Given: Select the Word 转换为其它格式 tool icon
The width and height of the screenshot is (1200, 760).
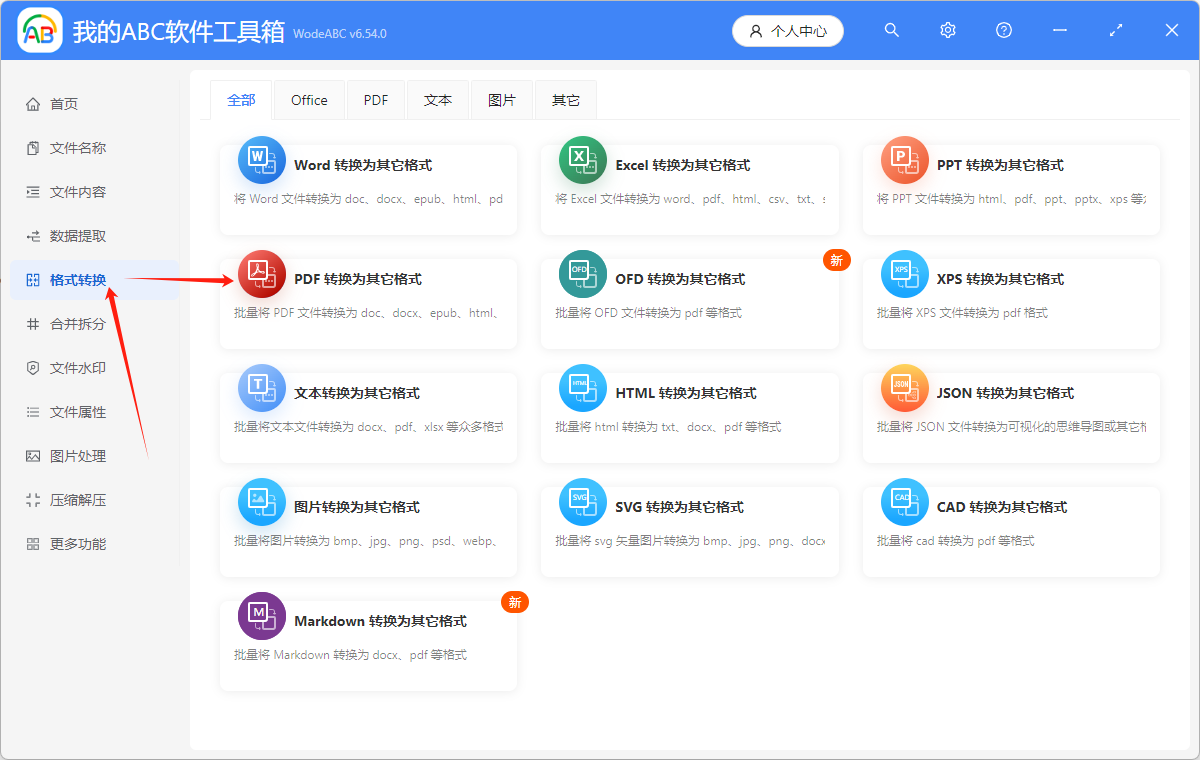Looking at the screenshot, I should [x=261, y=160].
